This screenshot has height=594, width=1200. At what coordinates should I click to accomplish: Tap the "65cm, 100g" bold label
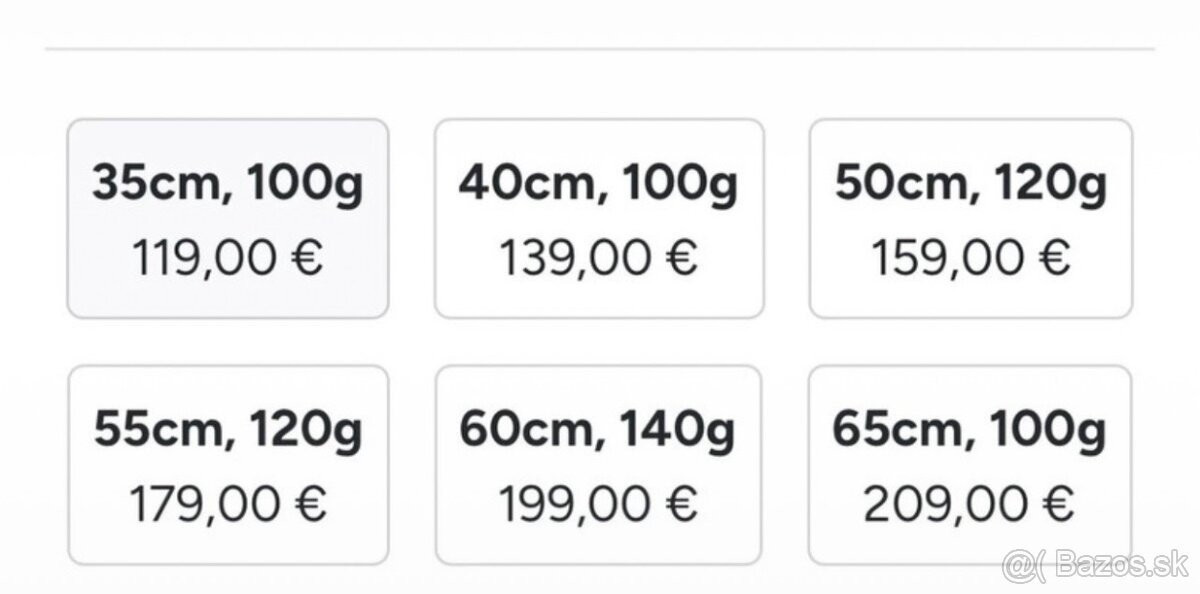click(x=970, y=431)
